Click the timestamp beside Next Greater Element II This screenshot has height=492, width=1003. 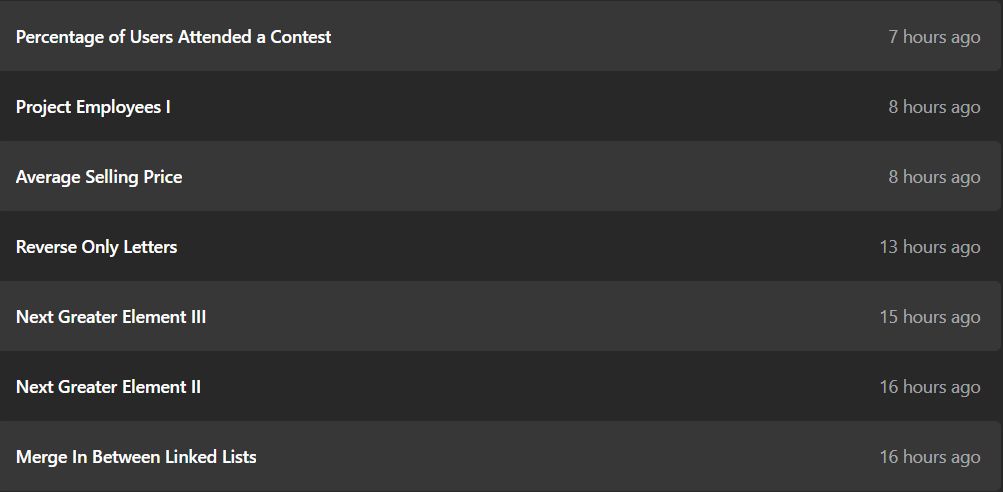tap(929, 387)
